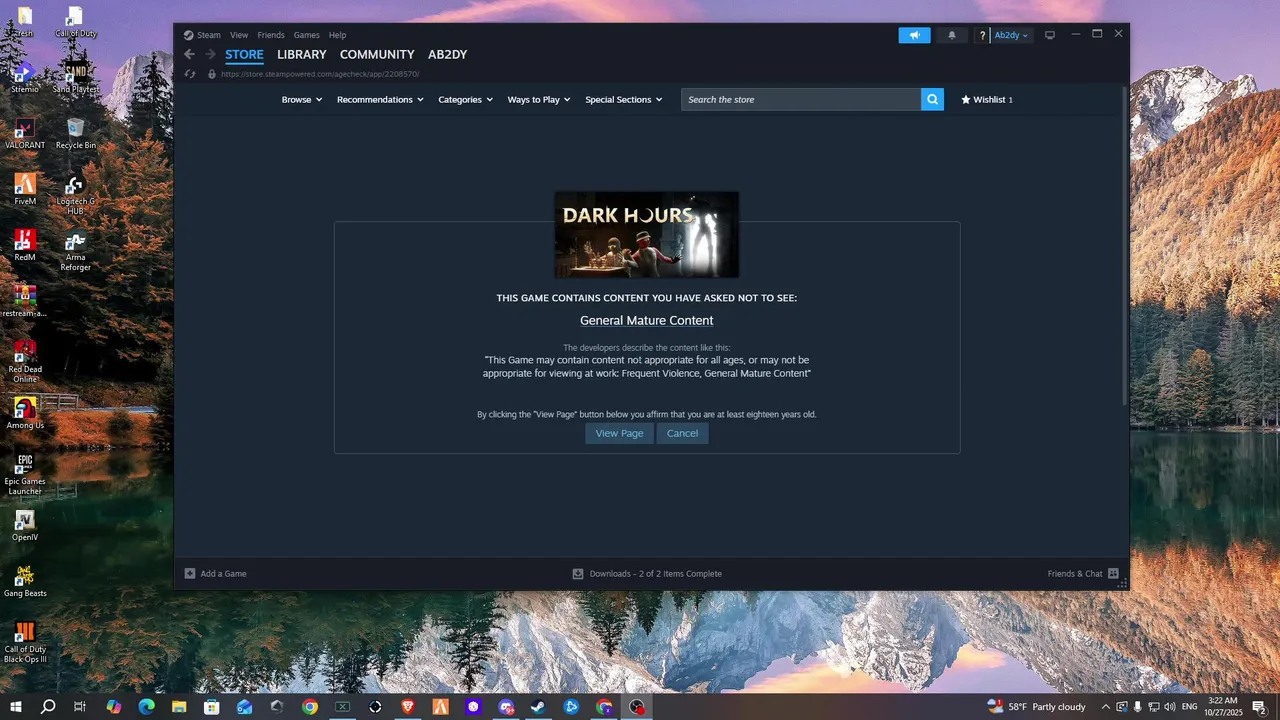Open Steam announcements megaphone button

click(914, 35)
